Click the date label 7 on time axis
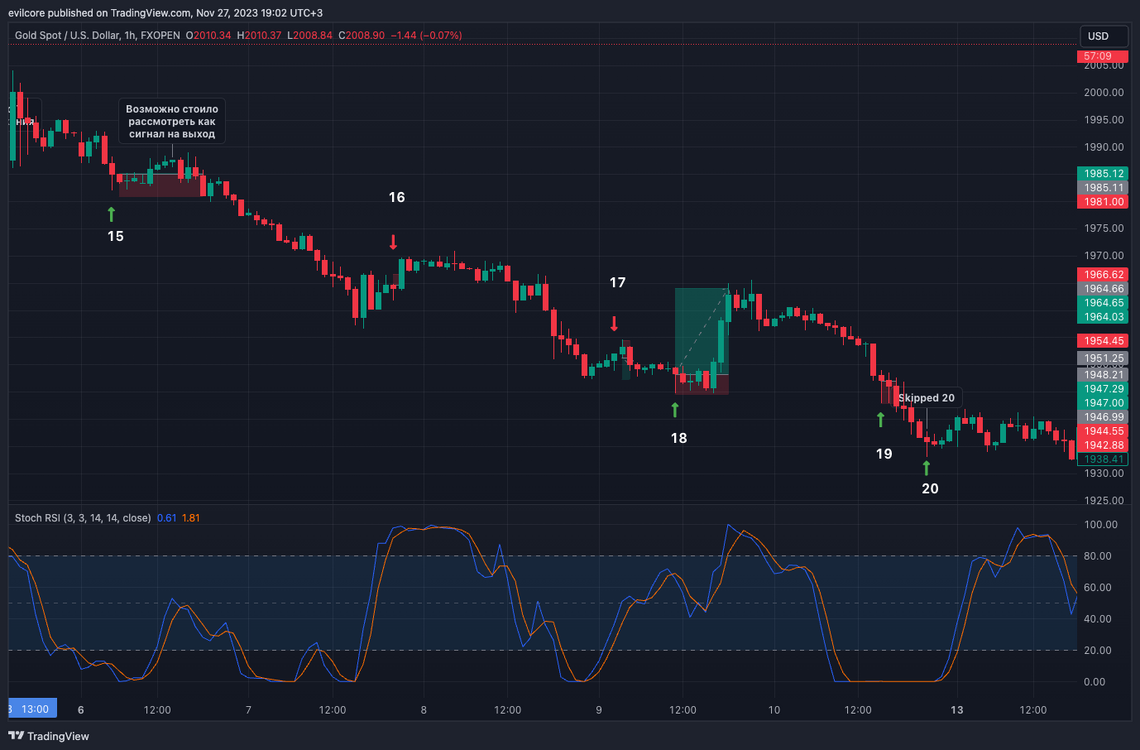This screenshot has width=1140, height=750. coord(249,710)
